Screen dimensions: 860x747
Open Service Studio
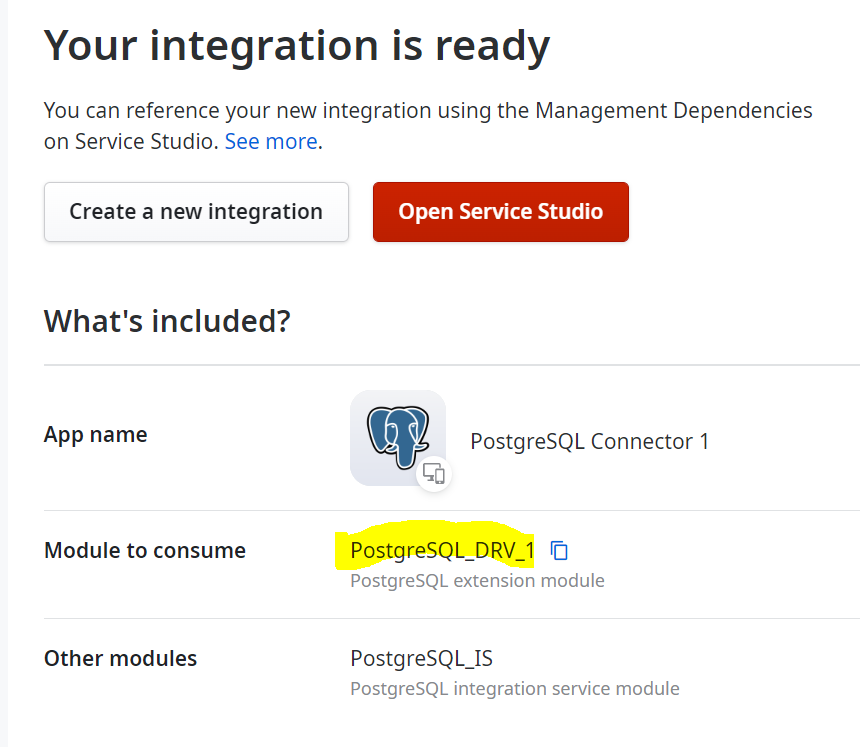(500, 212)
